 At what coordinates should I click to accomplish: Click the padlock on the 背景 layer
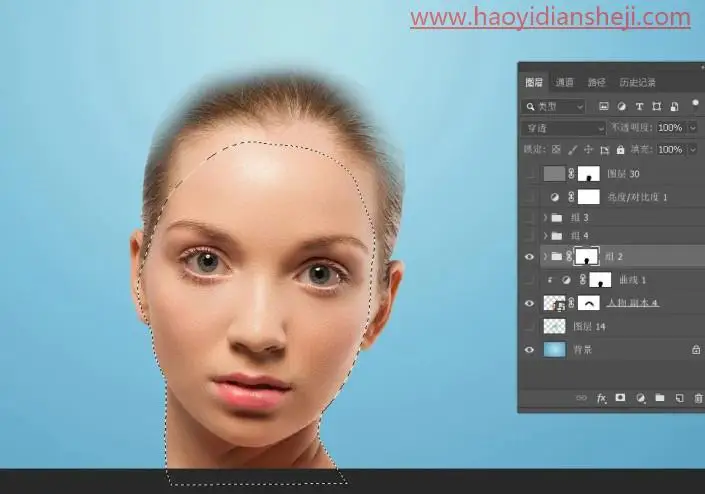point(696,349)
